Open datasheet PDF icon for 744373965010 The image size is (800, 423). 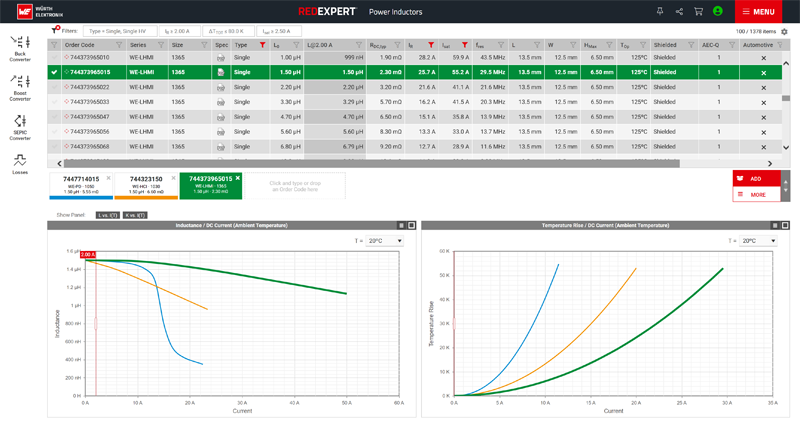pyautogui.click(x=220, y=58)
